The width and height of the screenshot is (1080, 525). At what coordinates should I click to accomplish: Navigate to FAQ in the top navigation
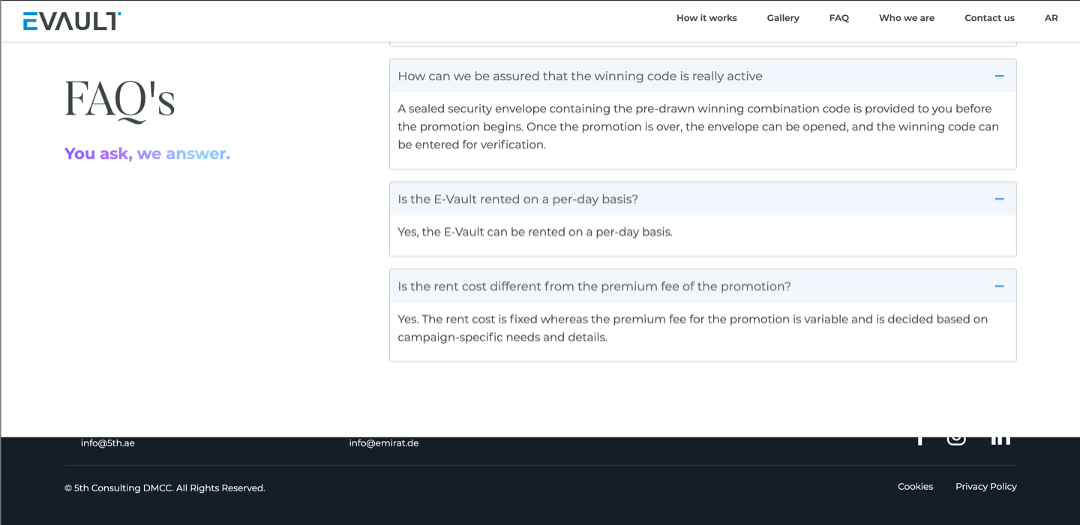click(839, 18)
